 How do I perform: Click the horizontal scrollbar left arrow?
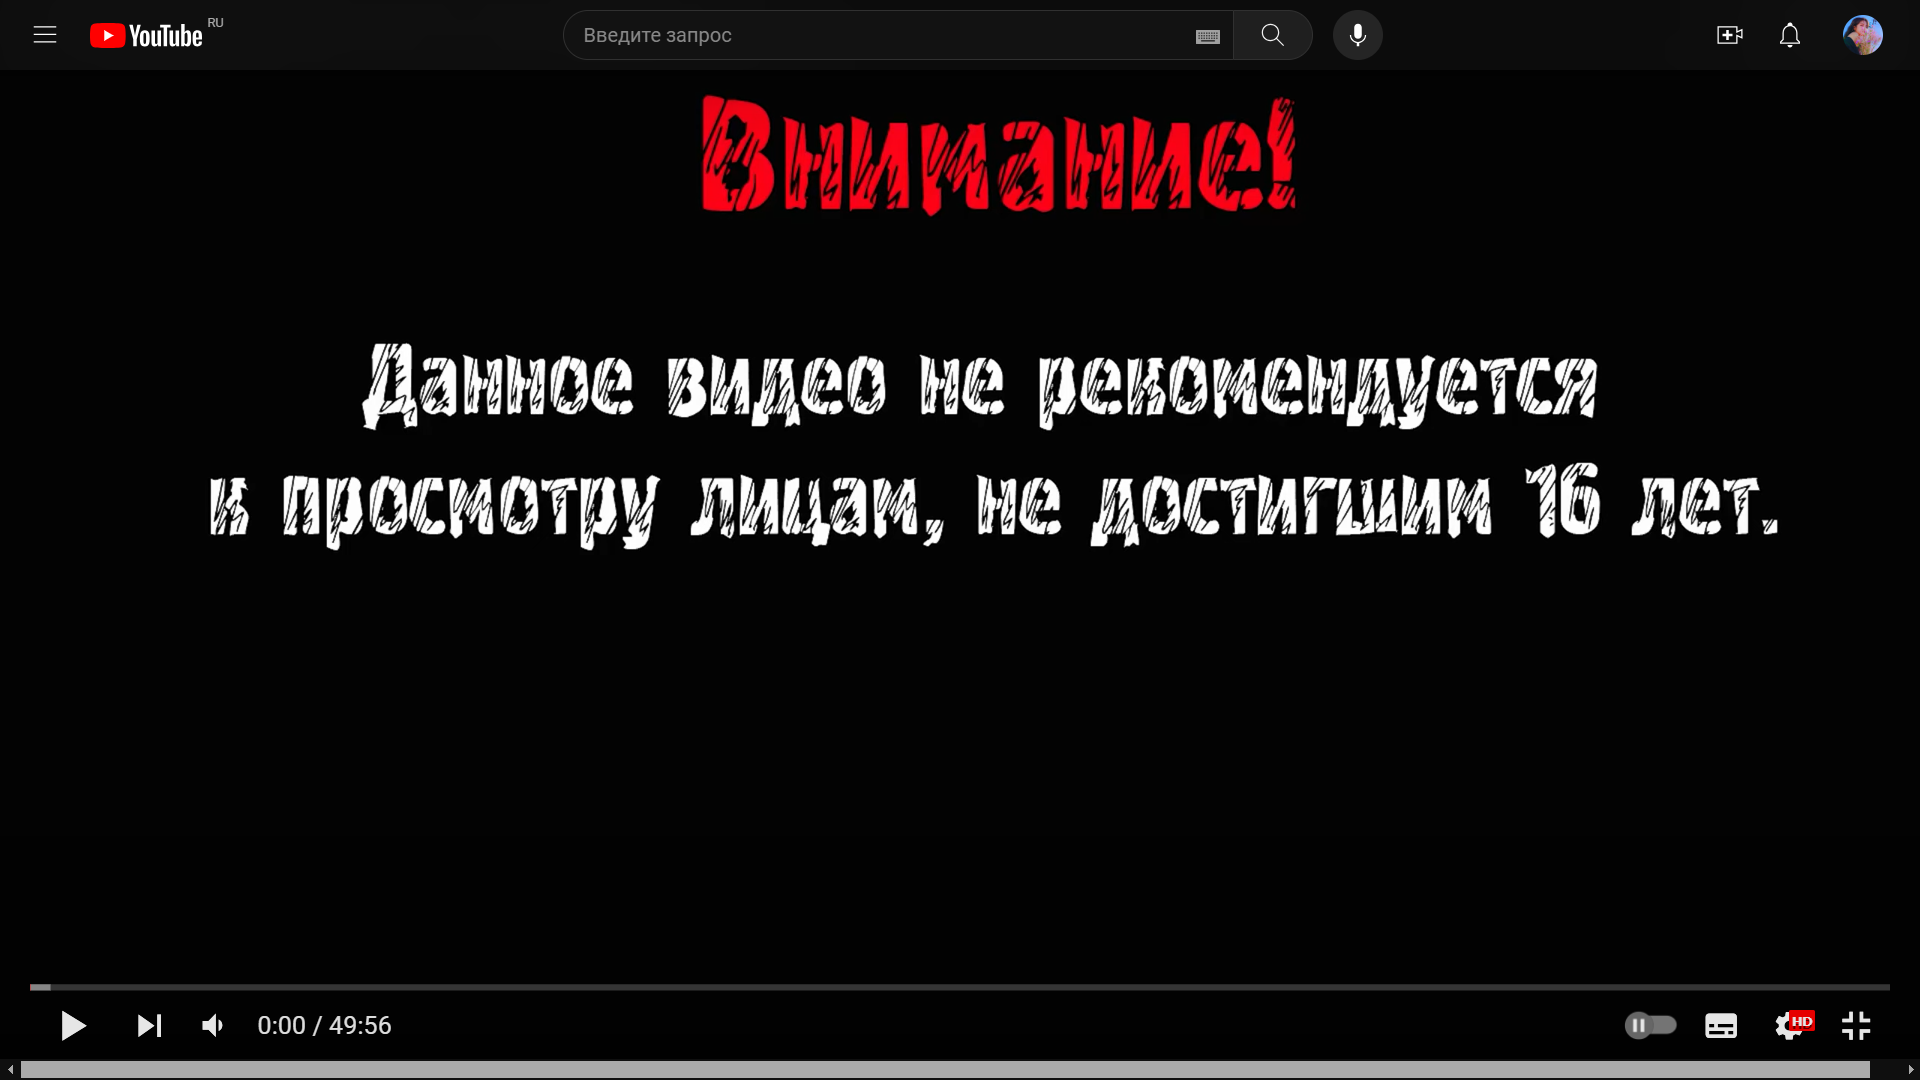10,1070
